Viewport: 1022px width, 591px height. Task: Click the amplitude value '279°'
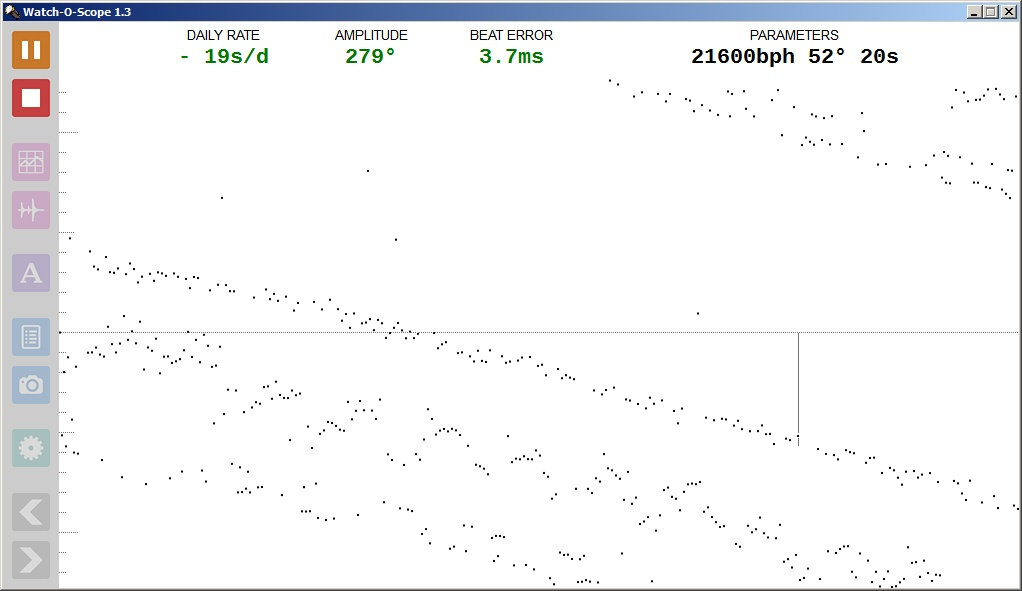point(370,57)
